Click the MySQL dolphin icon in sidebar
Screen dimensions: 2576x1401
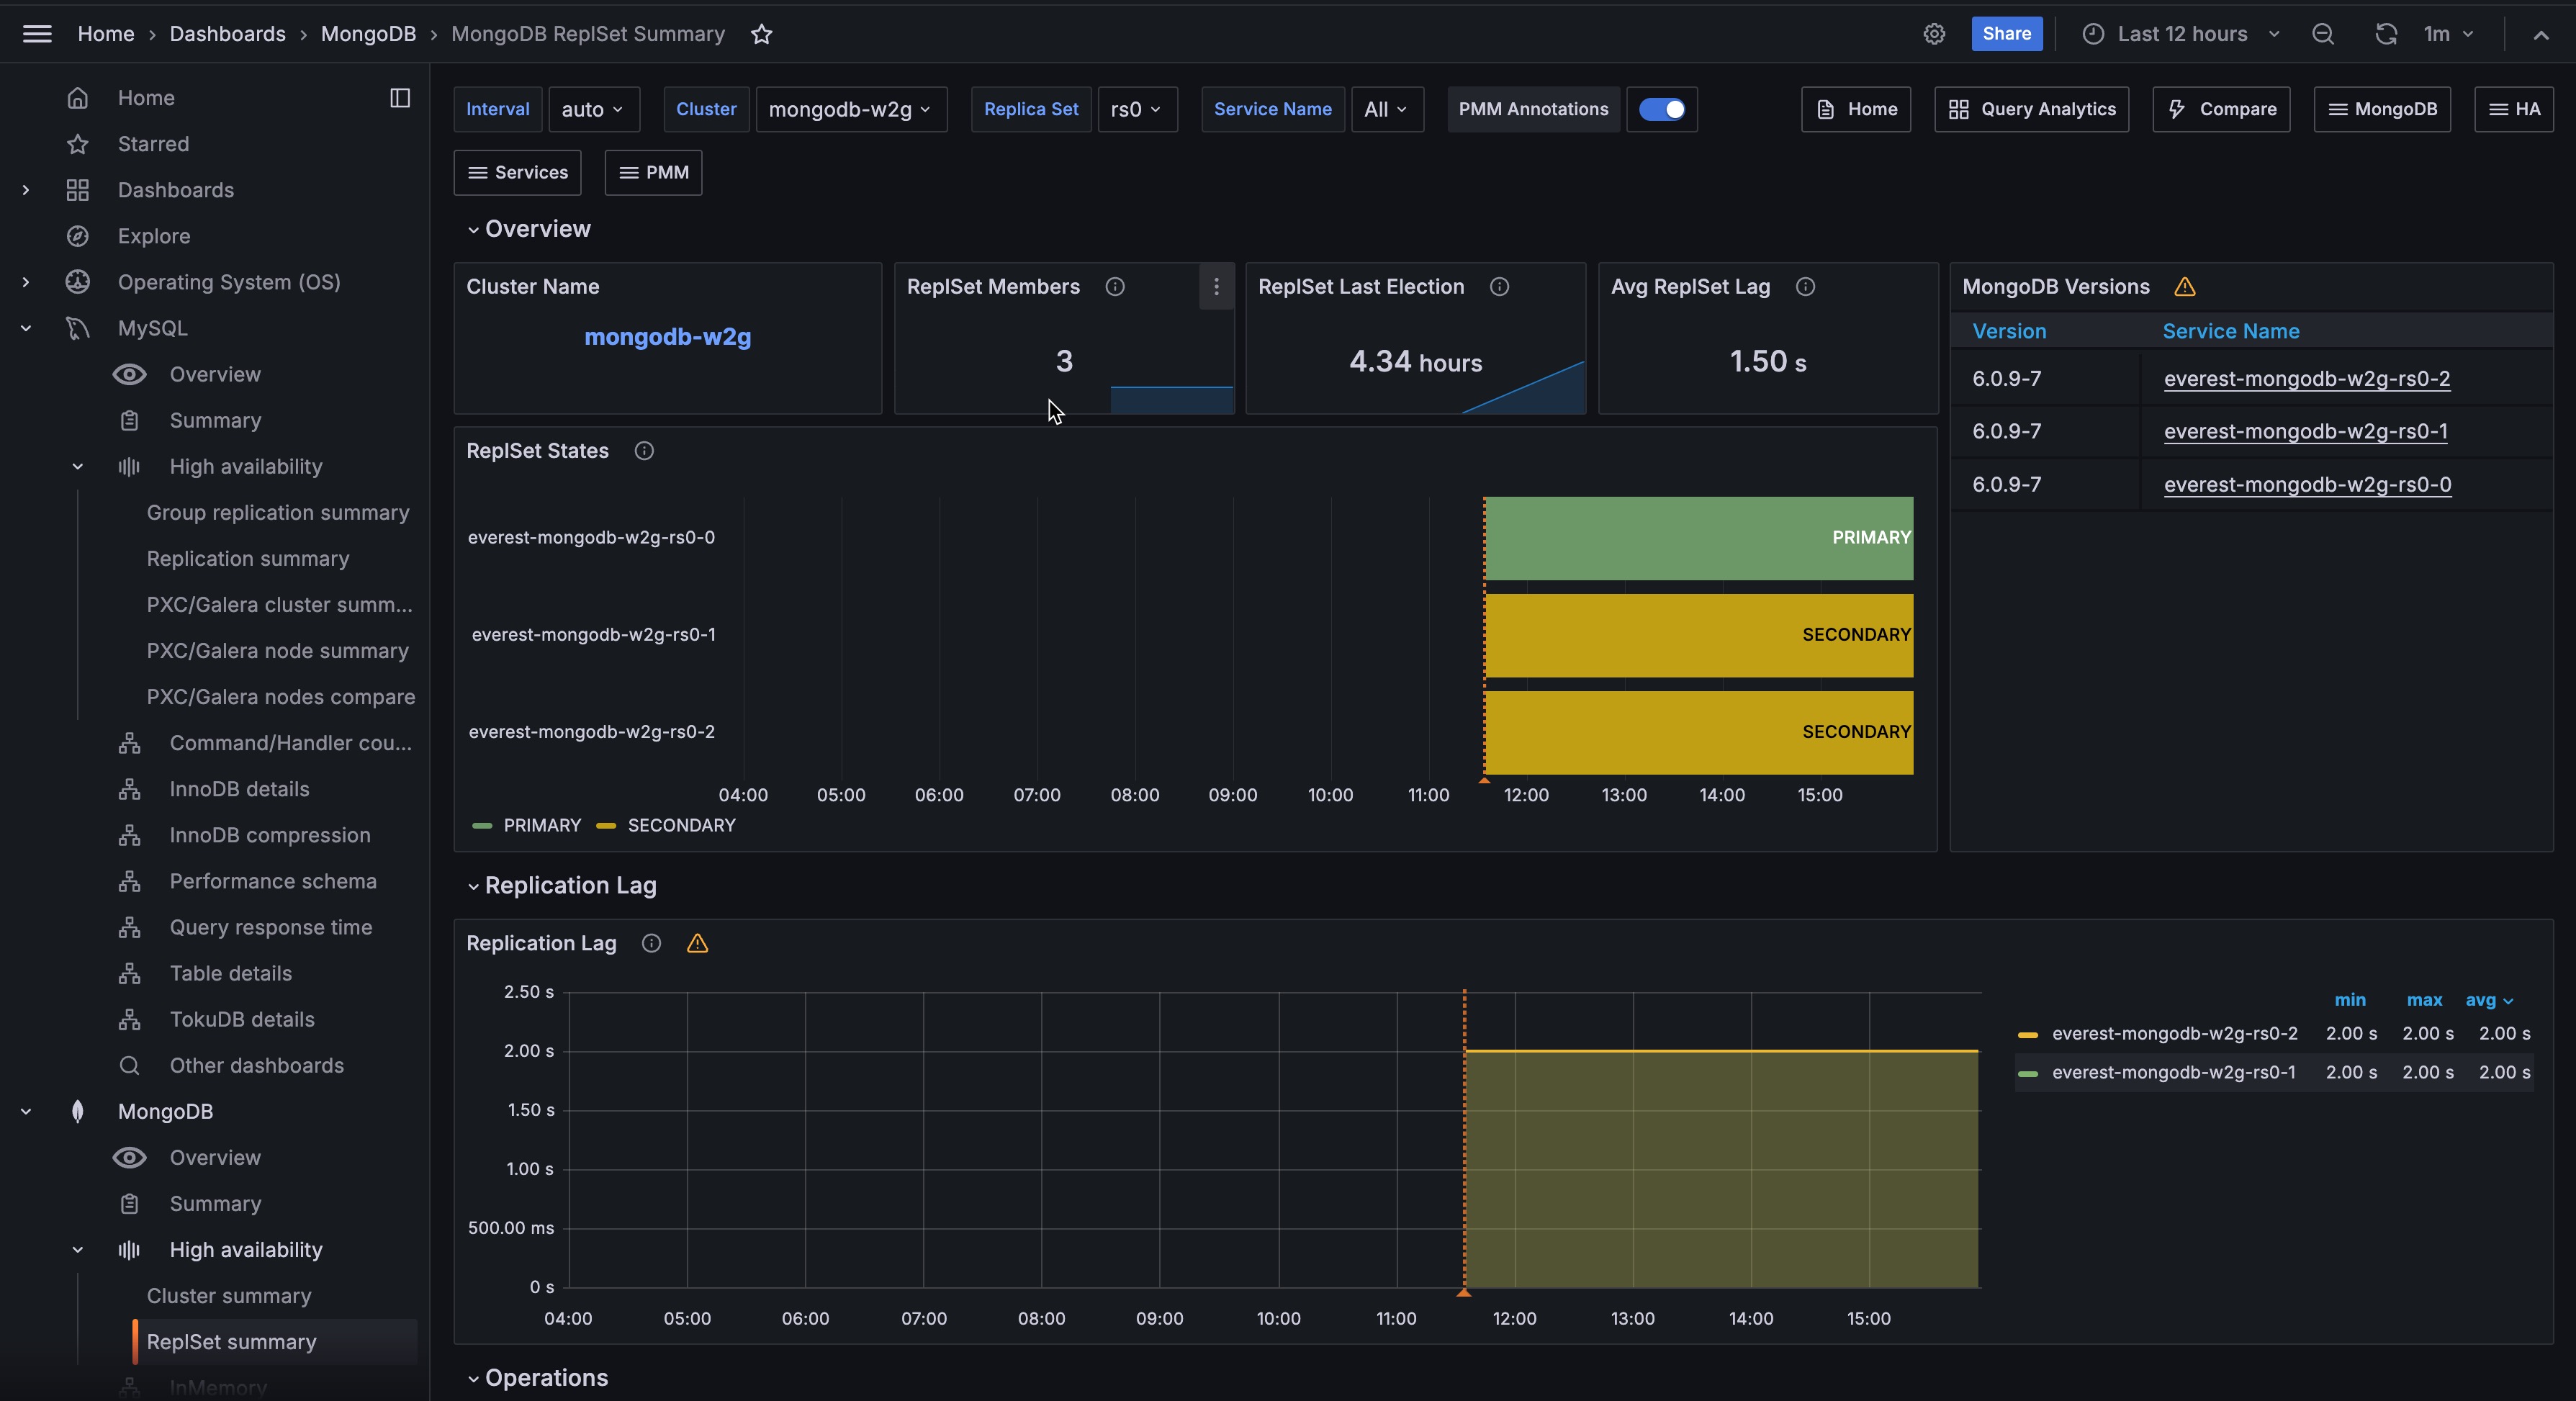(78, 328)
